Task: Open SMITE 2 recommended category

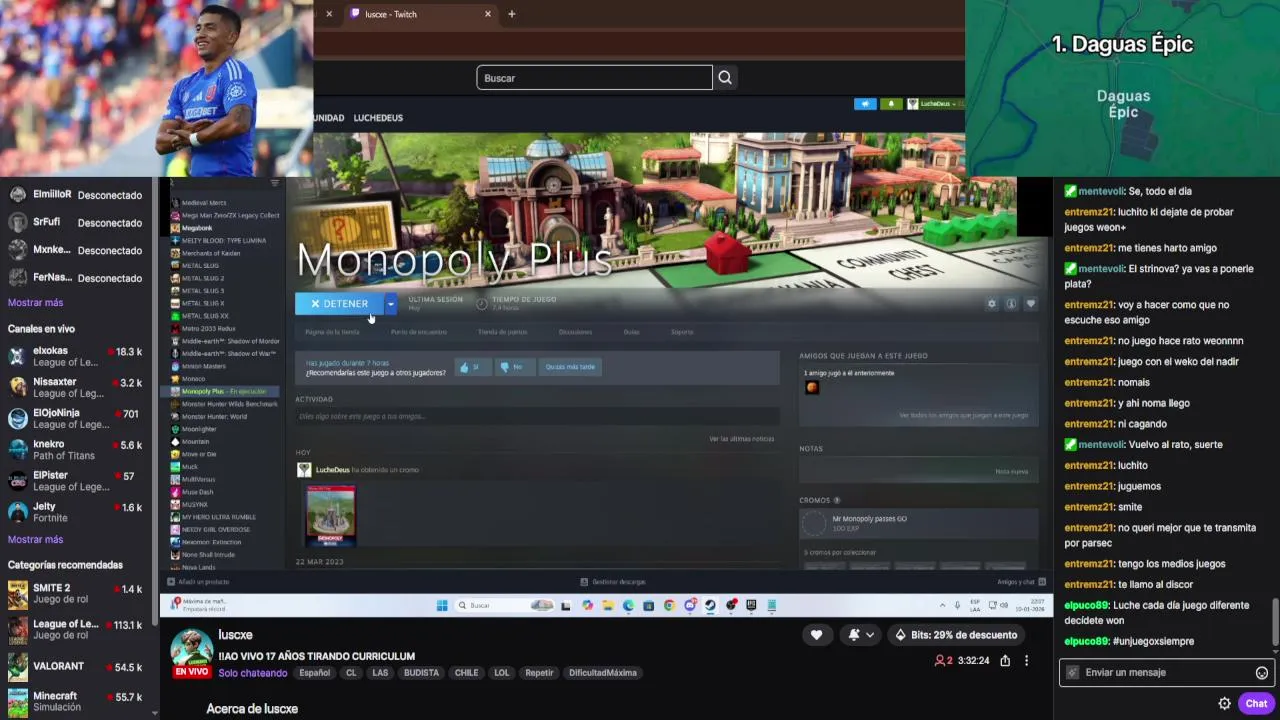Action: pyautogui.click(x=77, y=594)
